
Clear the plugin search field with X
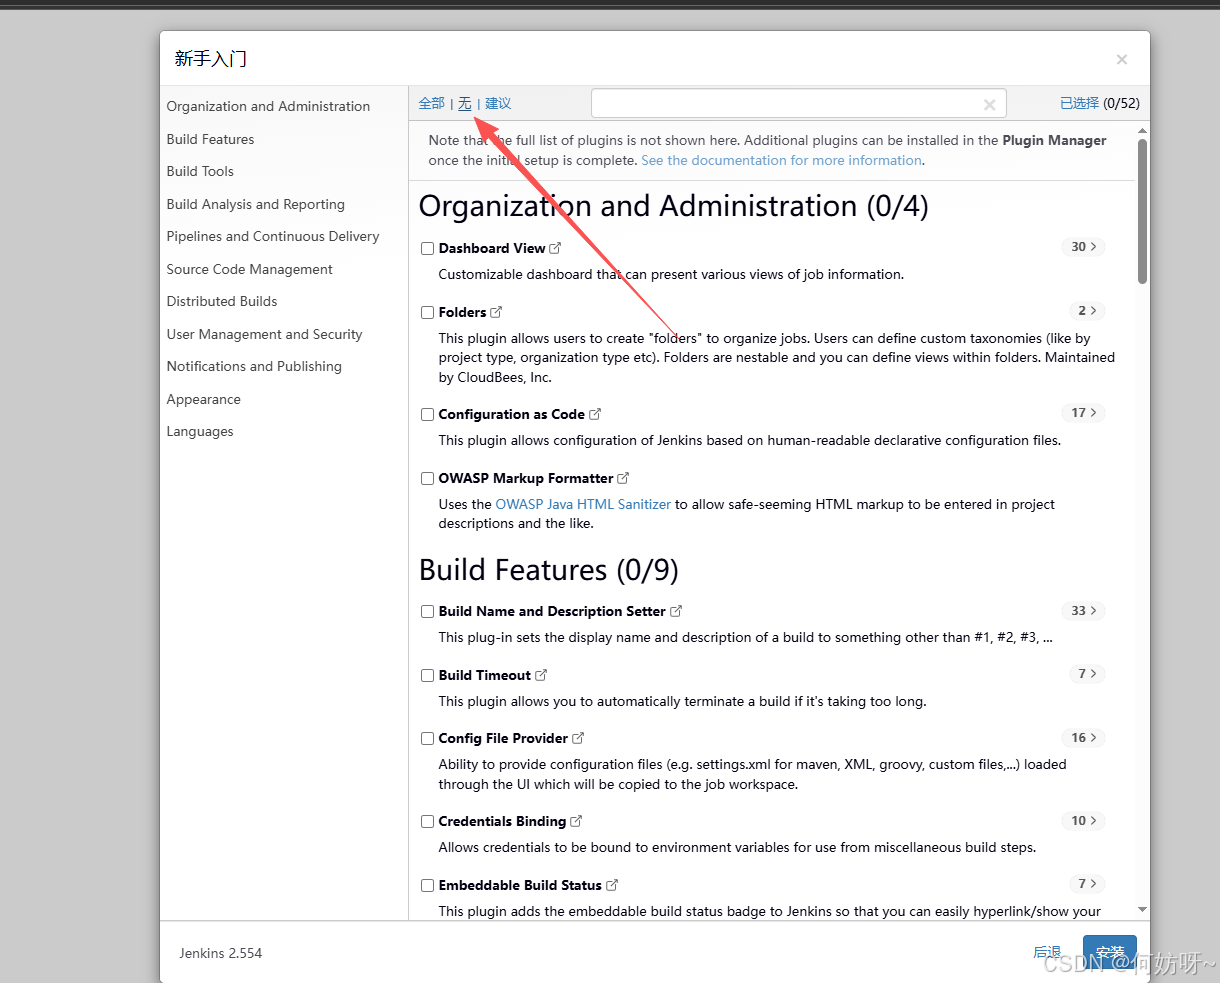click(x=989, y=104)
